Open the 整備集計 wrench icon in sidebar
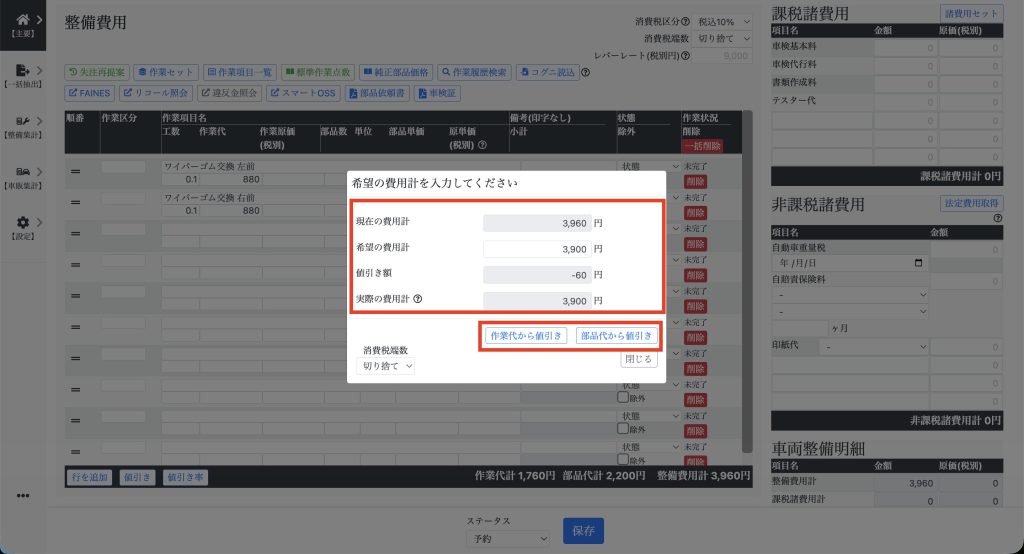Screen dimensions: 1024x554 click(x=23, y=122)
